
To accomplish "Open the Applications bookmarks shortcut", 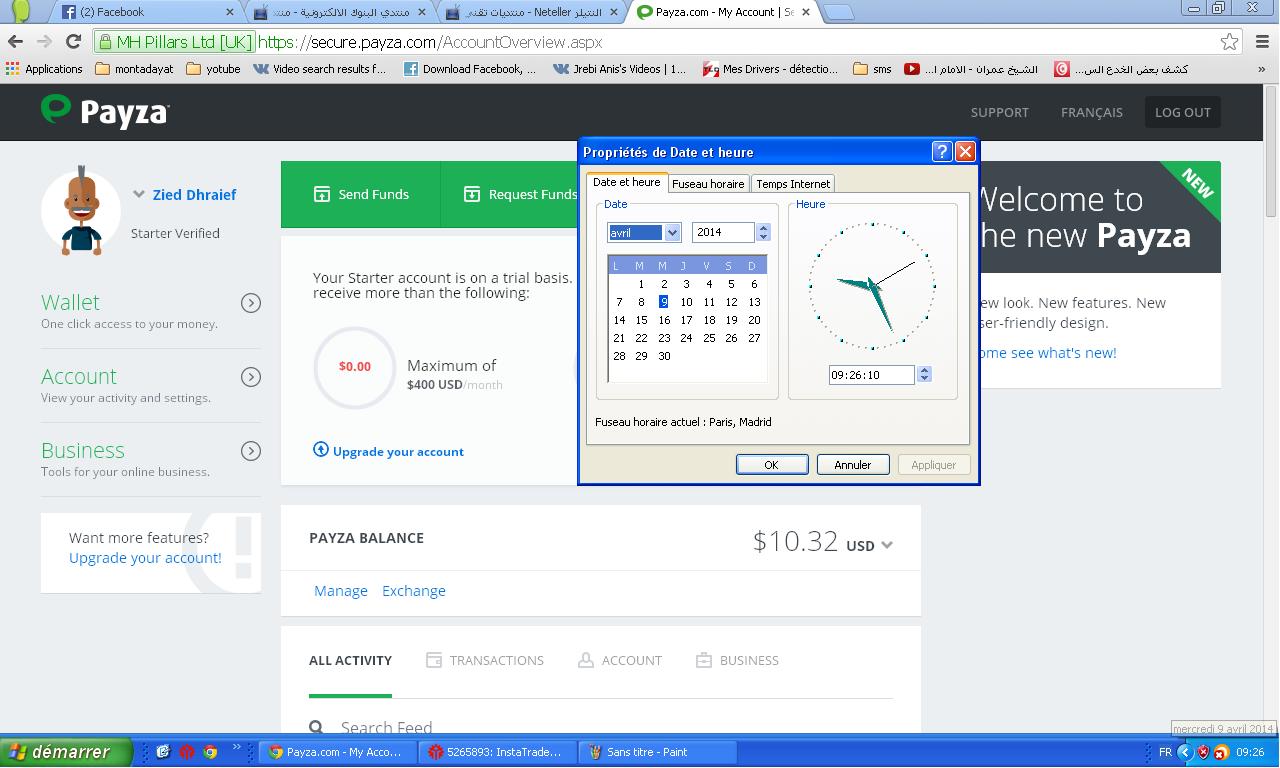I will pos(44,69).
